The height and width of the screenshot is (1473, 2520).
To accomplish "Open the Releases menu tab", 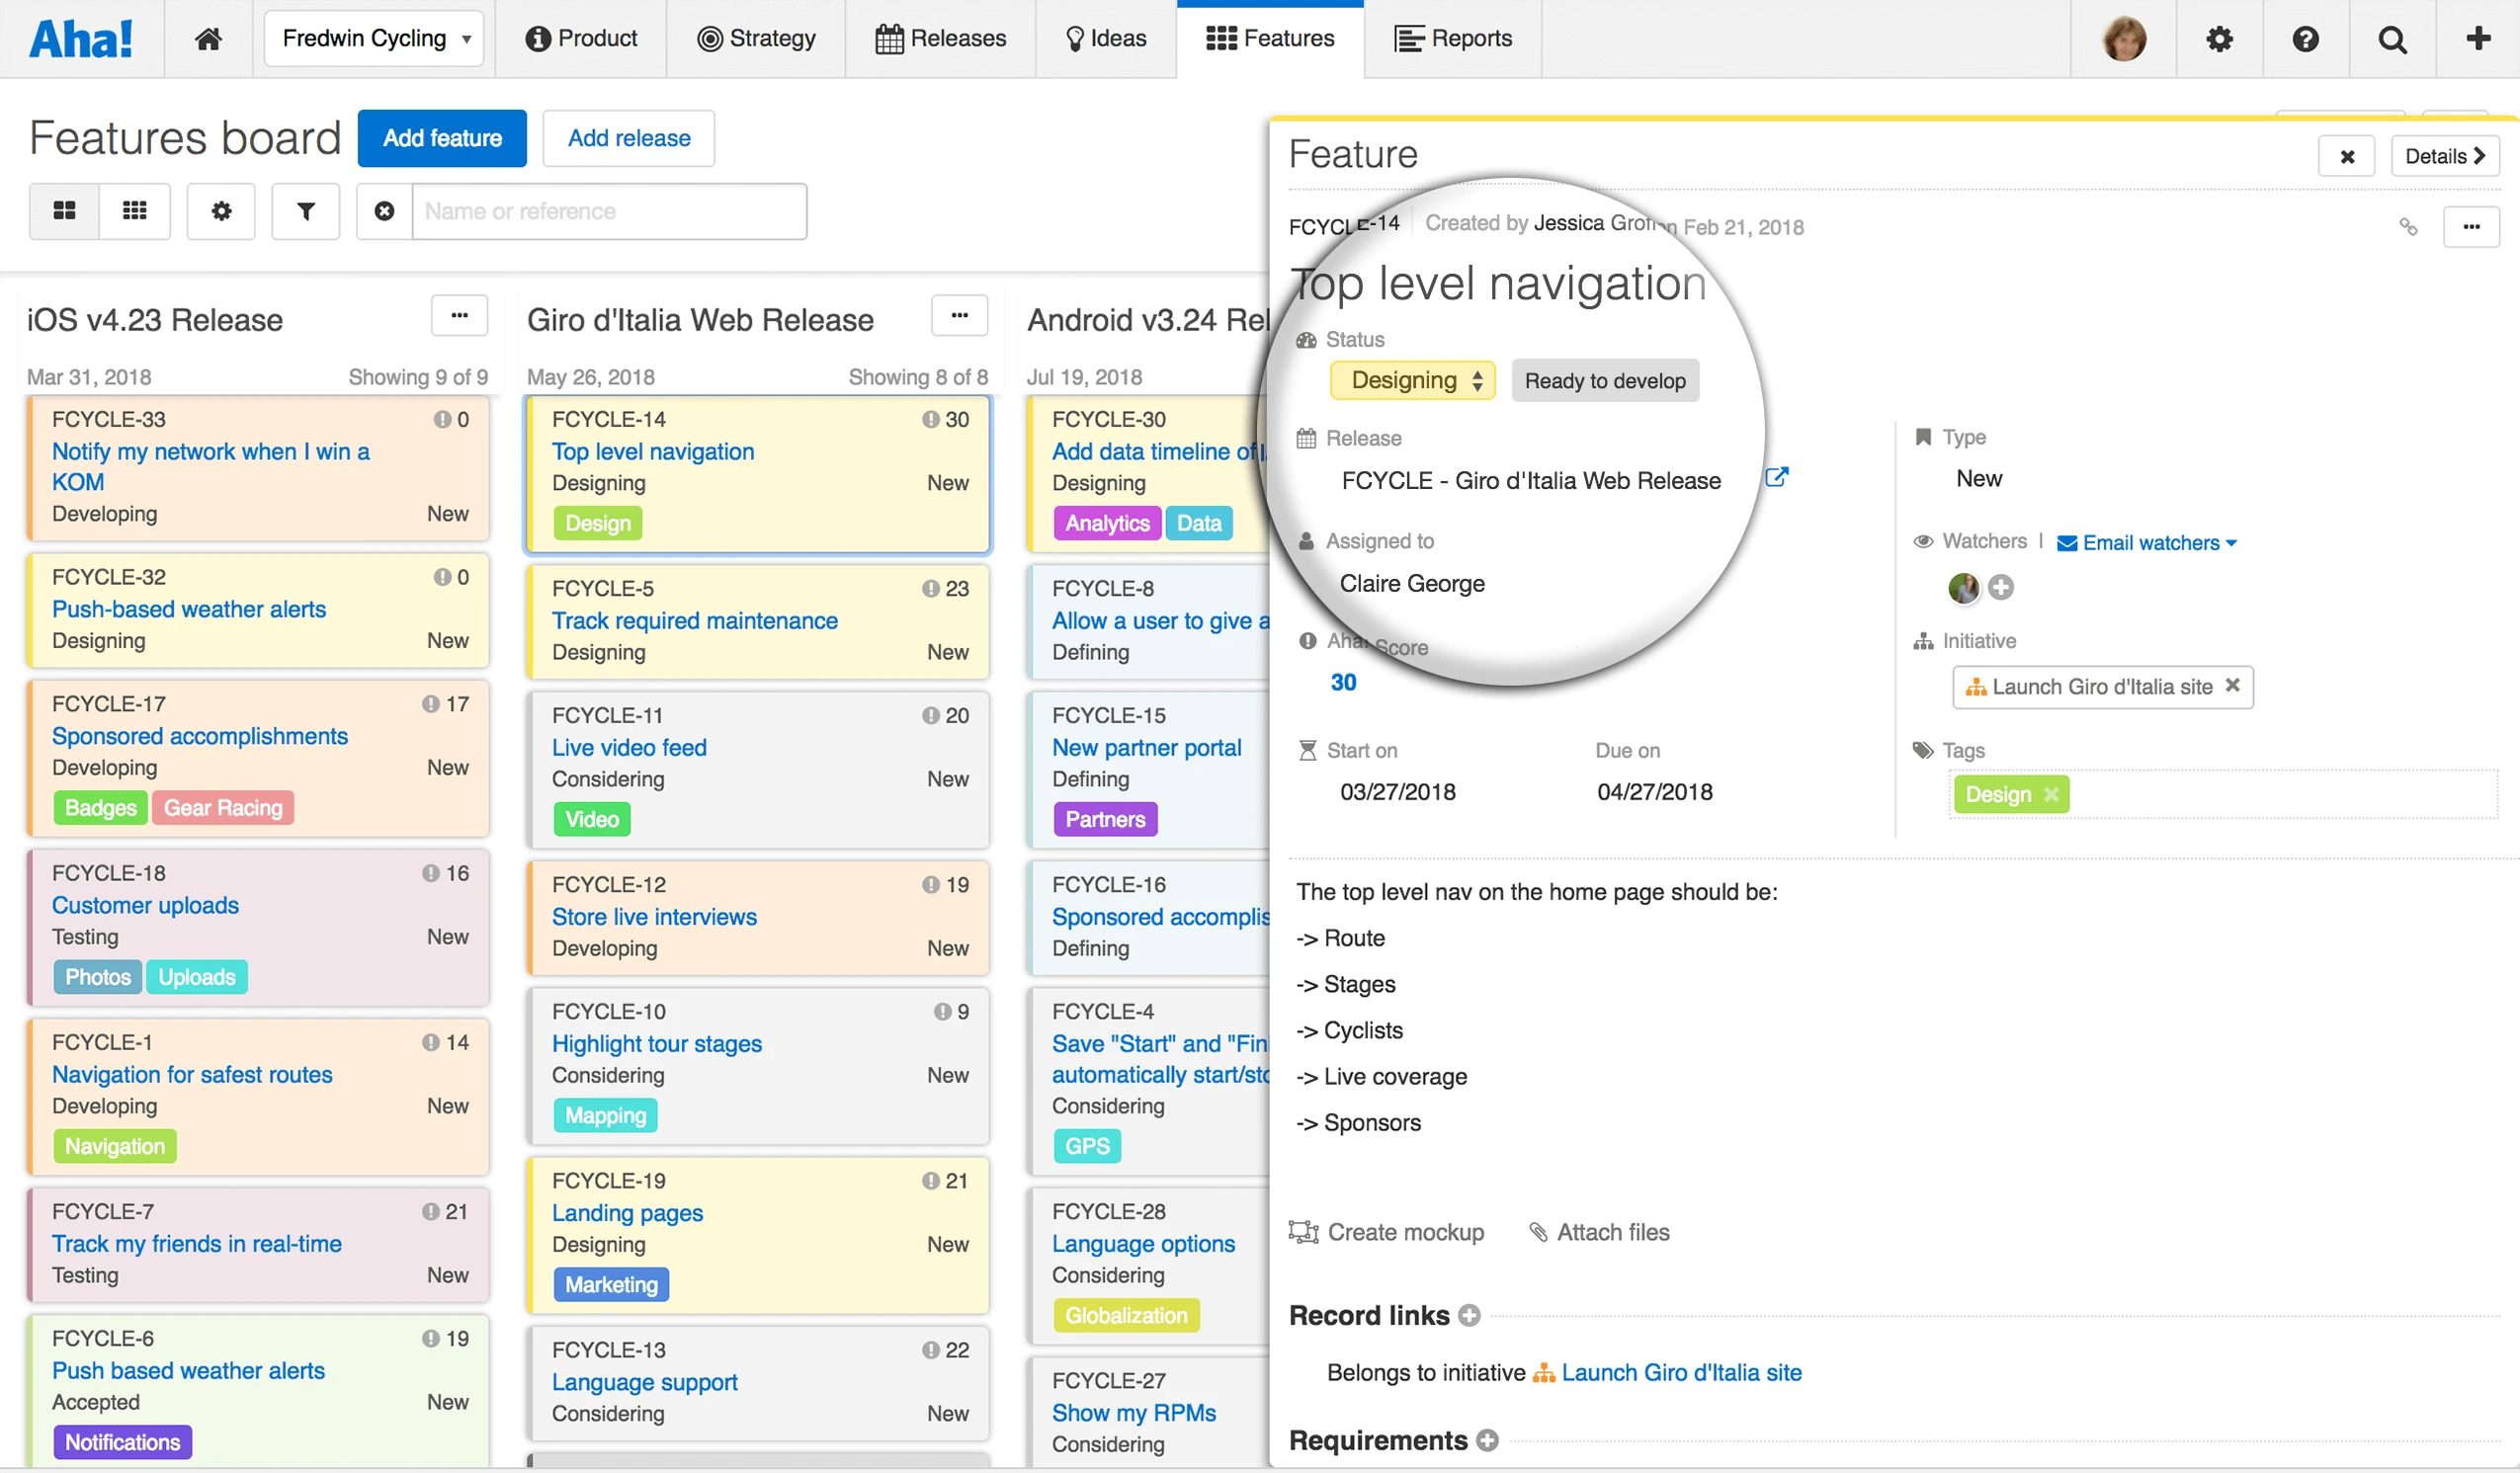I will pyautogui.click(x=940, y=39).
